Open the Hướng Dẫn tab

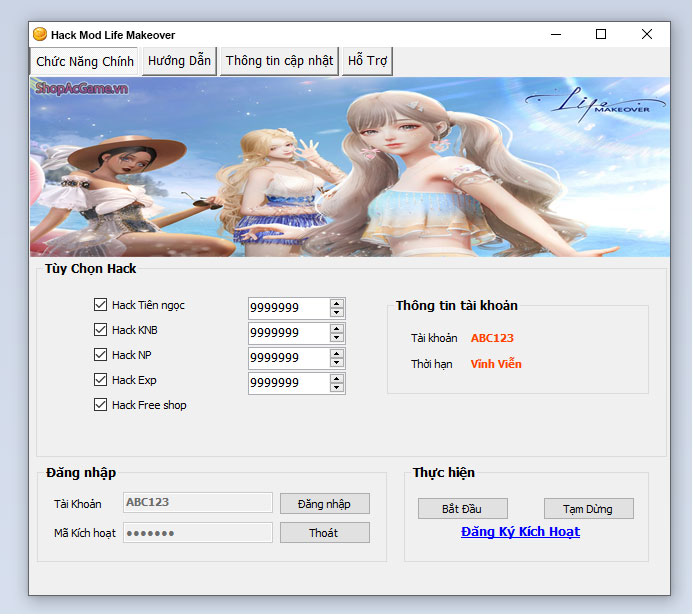tap(179, 61)
